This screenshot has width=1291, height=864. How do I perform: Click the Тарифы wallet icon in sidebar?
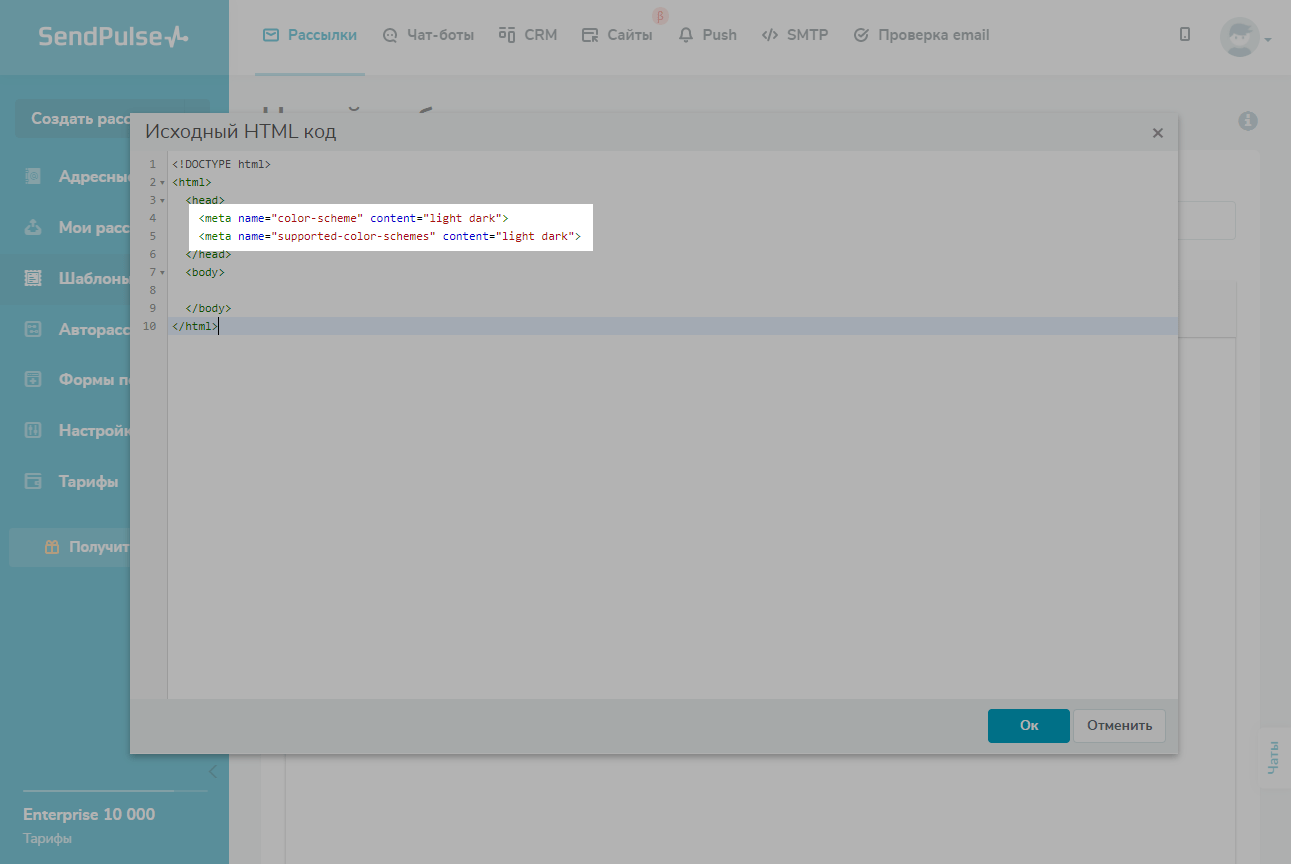pyautogui.click(x=33, y=481)
